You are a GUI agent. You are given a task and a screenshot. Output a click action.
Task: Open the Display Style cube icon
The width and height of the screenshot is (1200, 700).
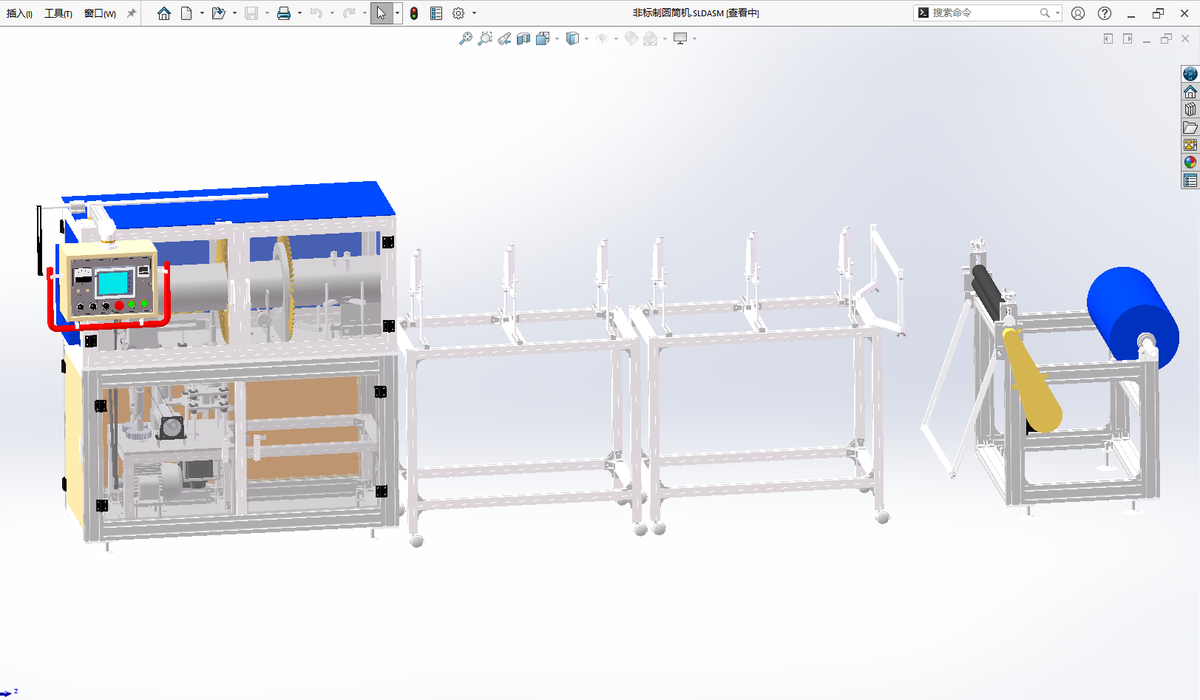click(x=572, y=39)
